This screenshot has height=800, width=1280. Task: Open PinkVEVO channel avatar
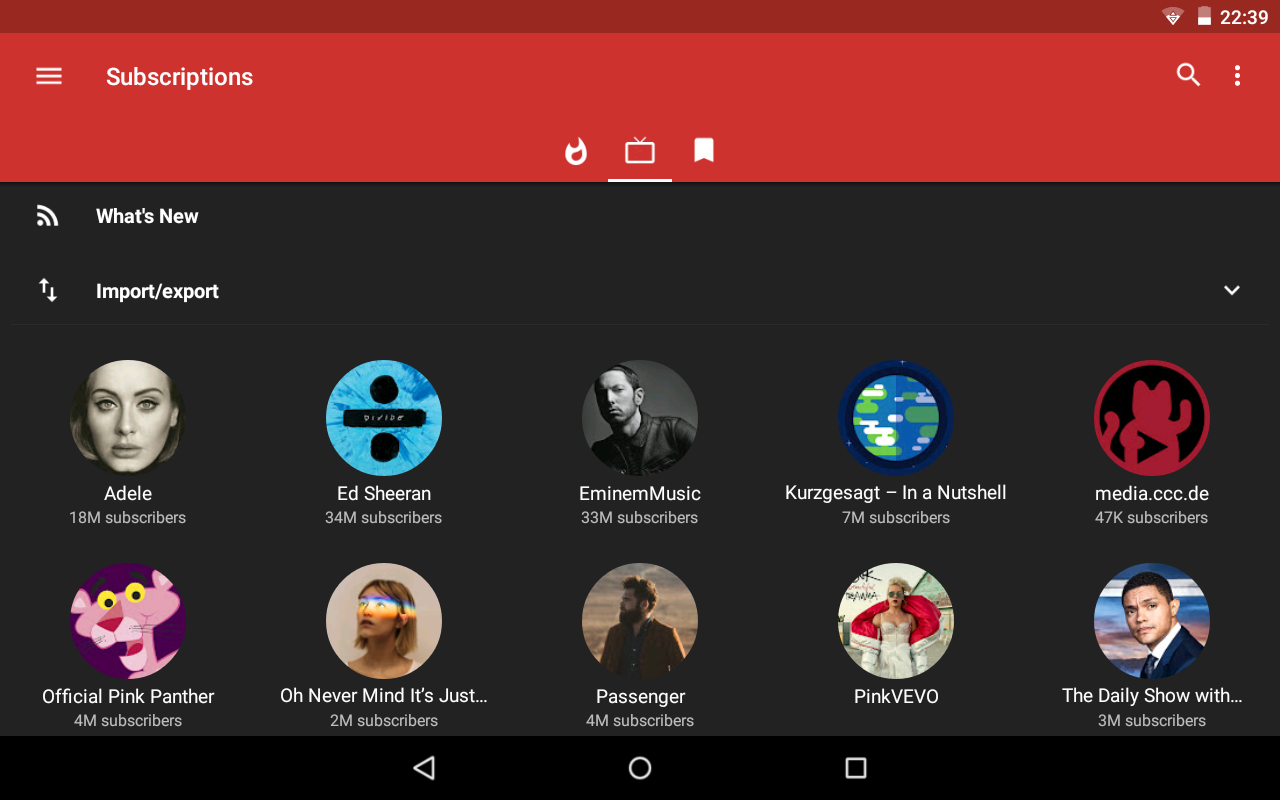tap(896, 621)
